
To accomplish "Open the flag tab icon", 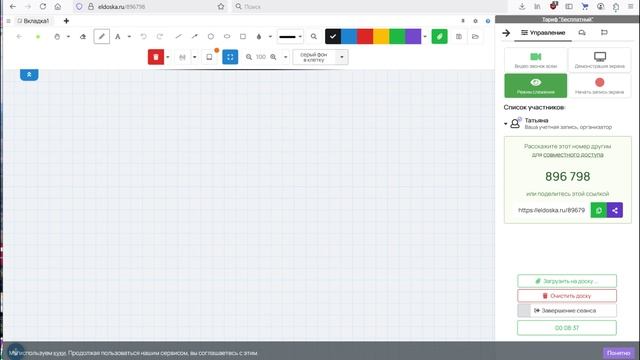I will click(x=604, y=33).
